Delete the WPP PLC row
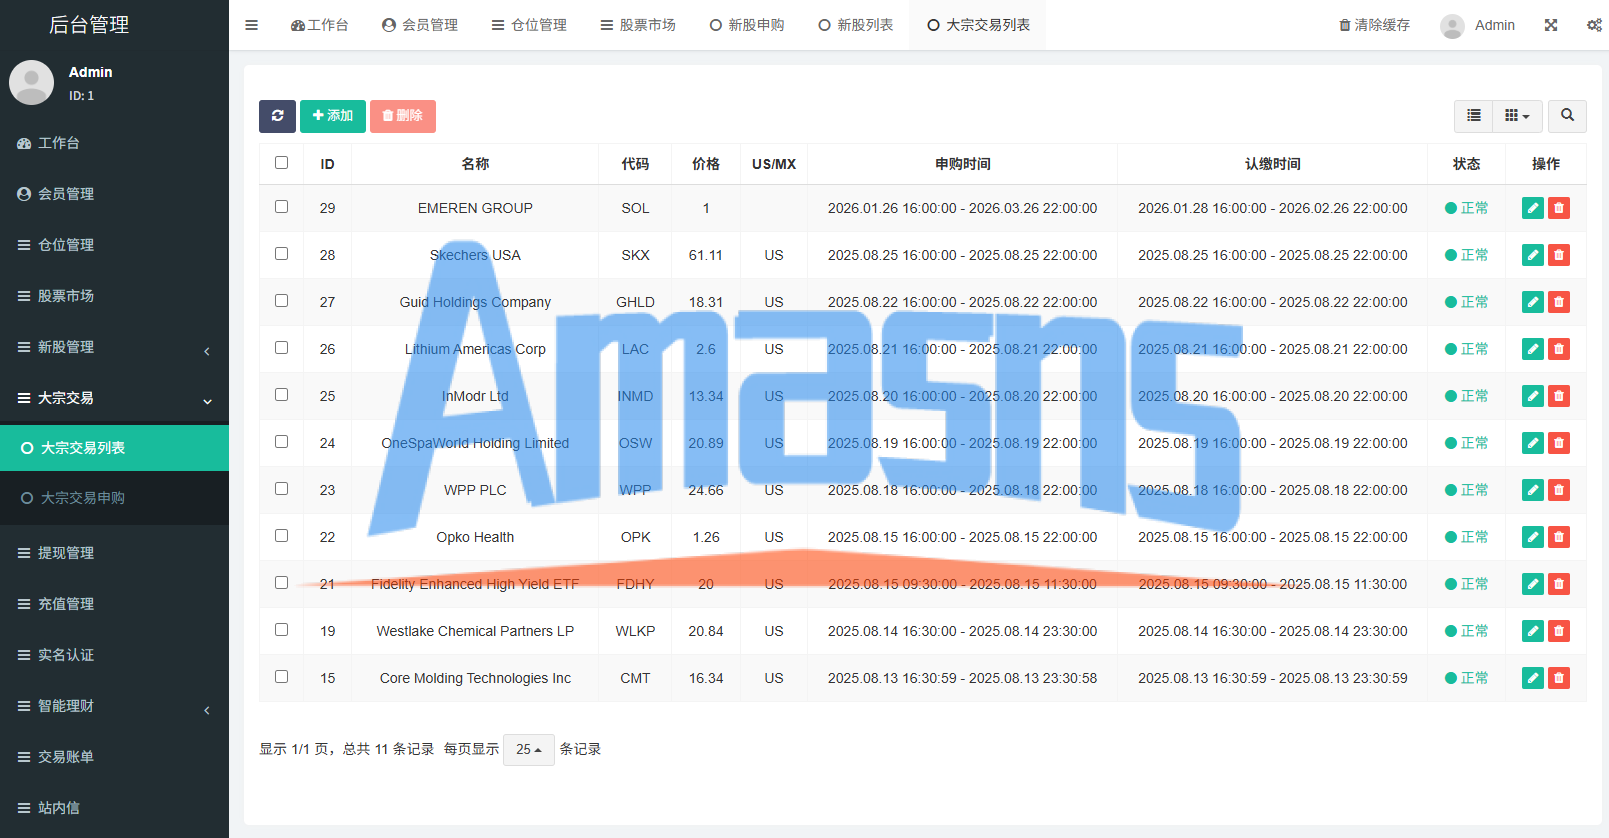Image resolution: width=1609 pixels, height=838 pixels. click(1559, 490)
